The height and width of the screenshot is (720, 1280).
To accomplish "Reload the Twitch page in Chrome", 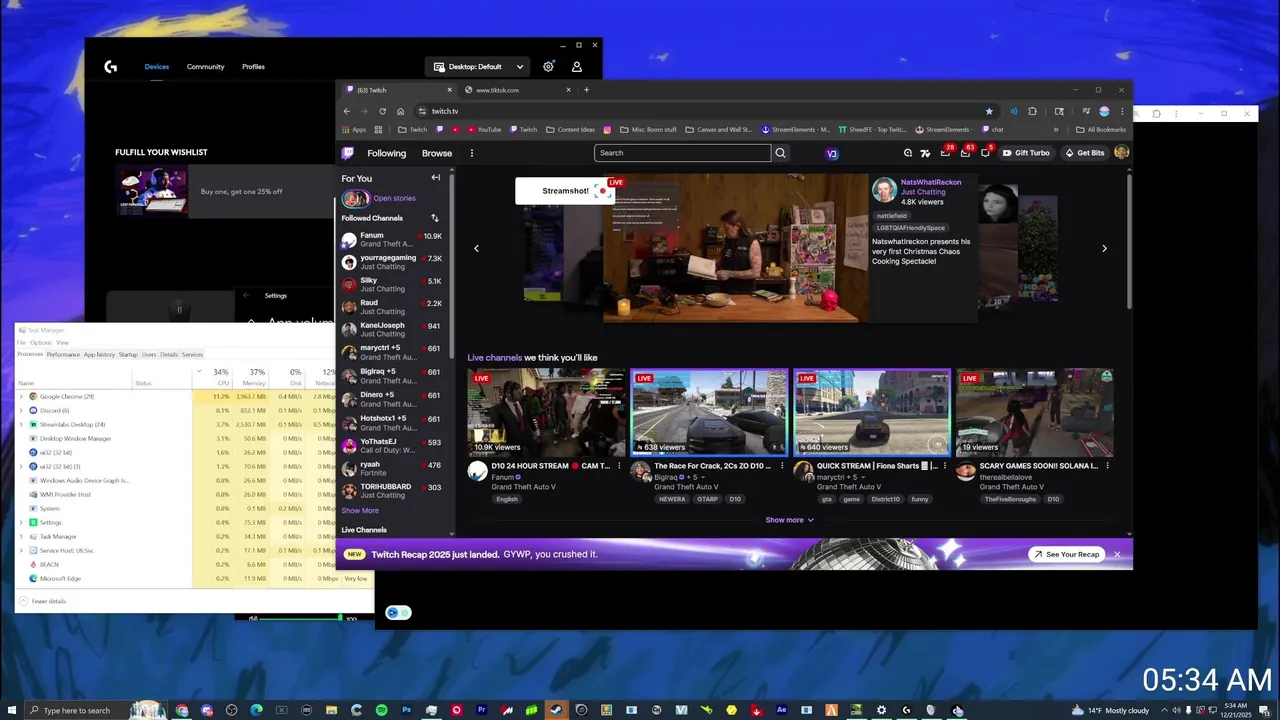I will pyautogui.click(x=382, y=111).
